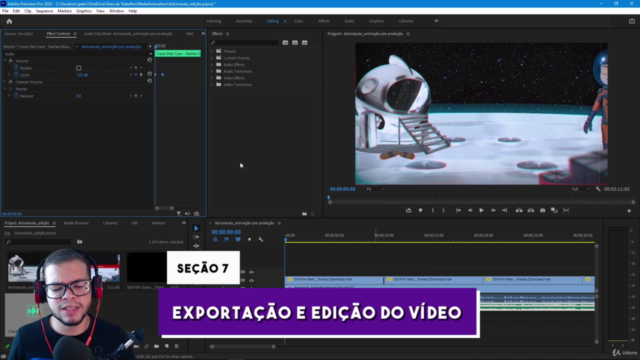
Task: Click the YUV effects filter icon
Action: 304,42
